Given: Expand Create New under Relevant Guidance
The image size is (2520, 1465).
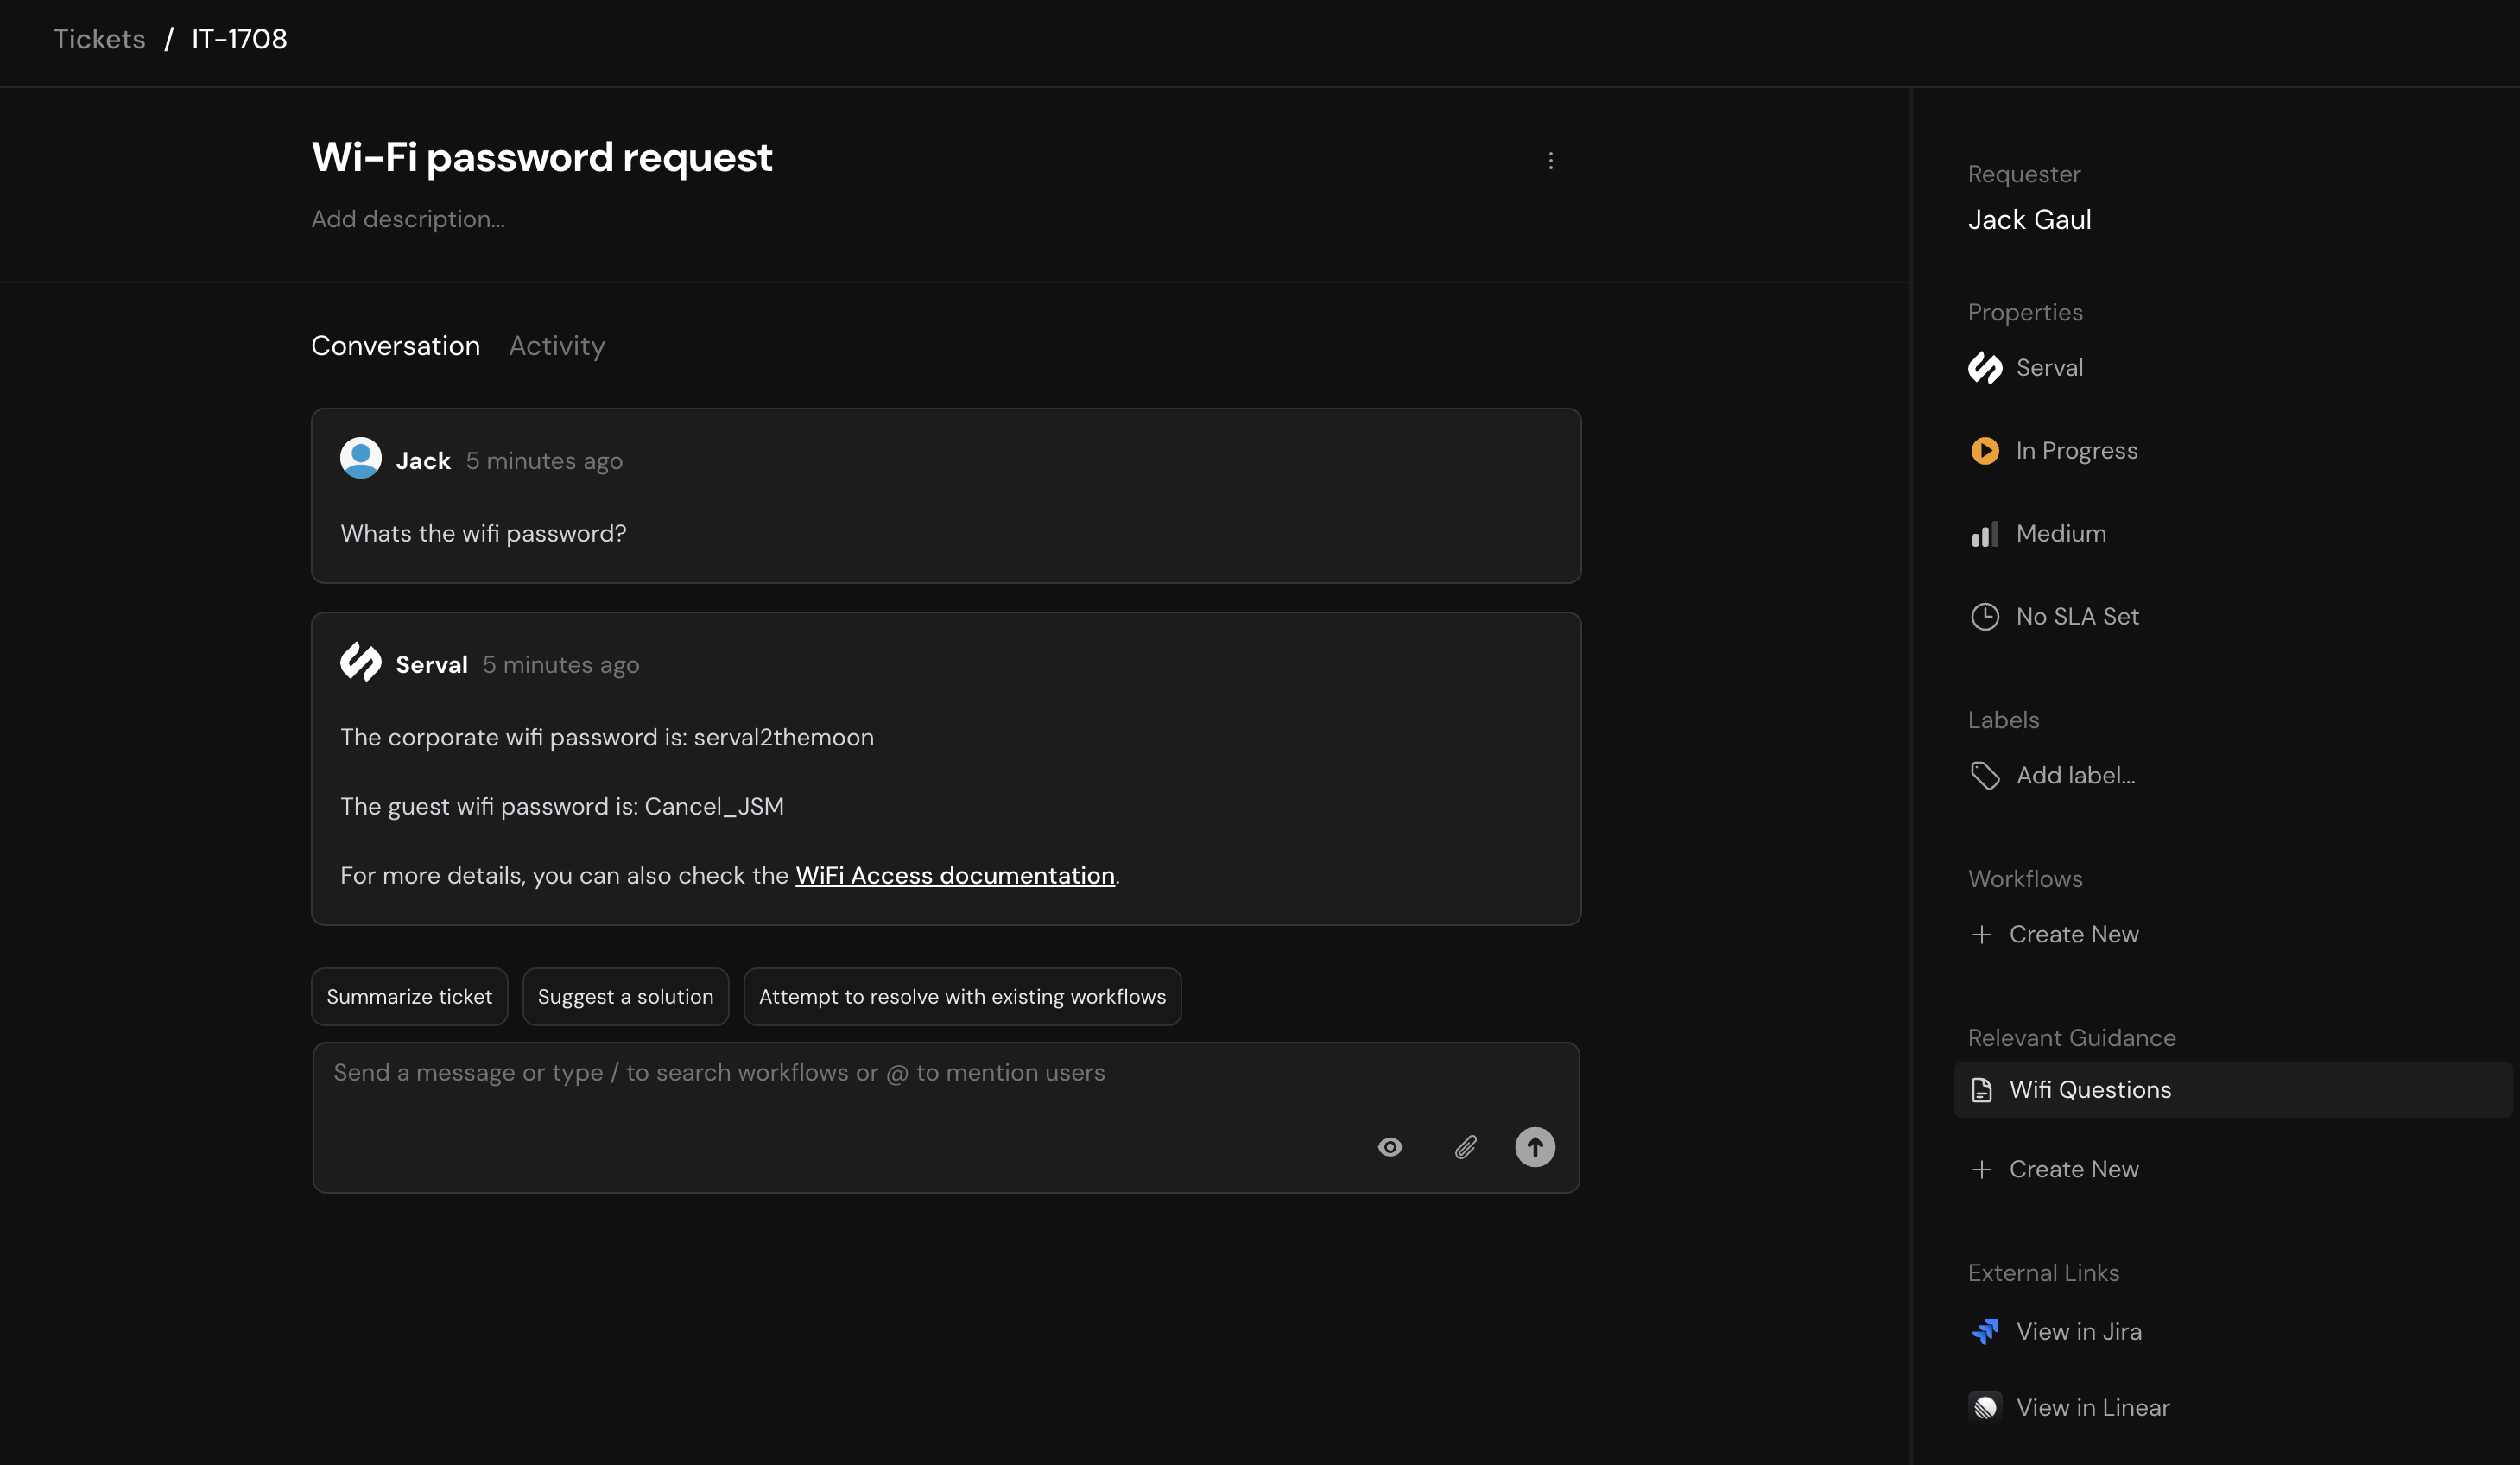Looking at the screenshot, I should point(2054,1168).
